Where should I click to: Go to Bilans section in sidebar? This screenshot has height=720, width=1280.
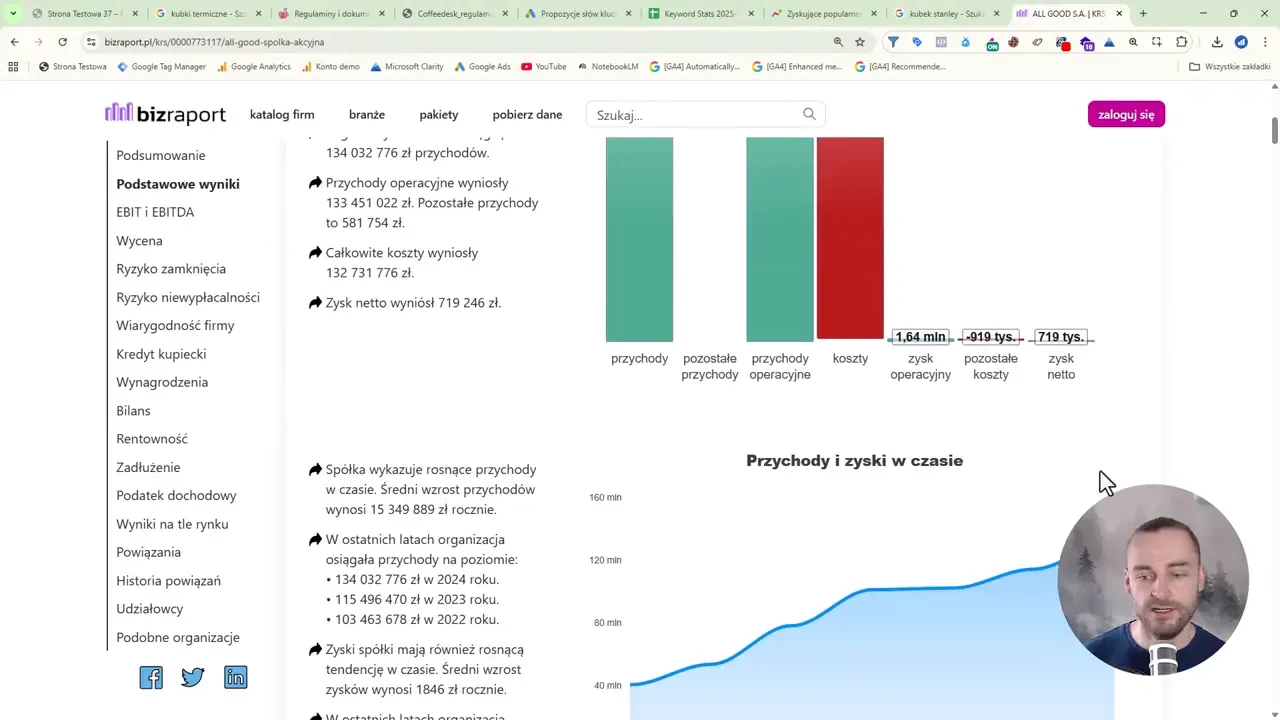133,410
